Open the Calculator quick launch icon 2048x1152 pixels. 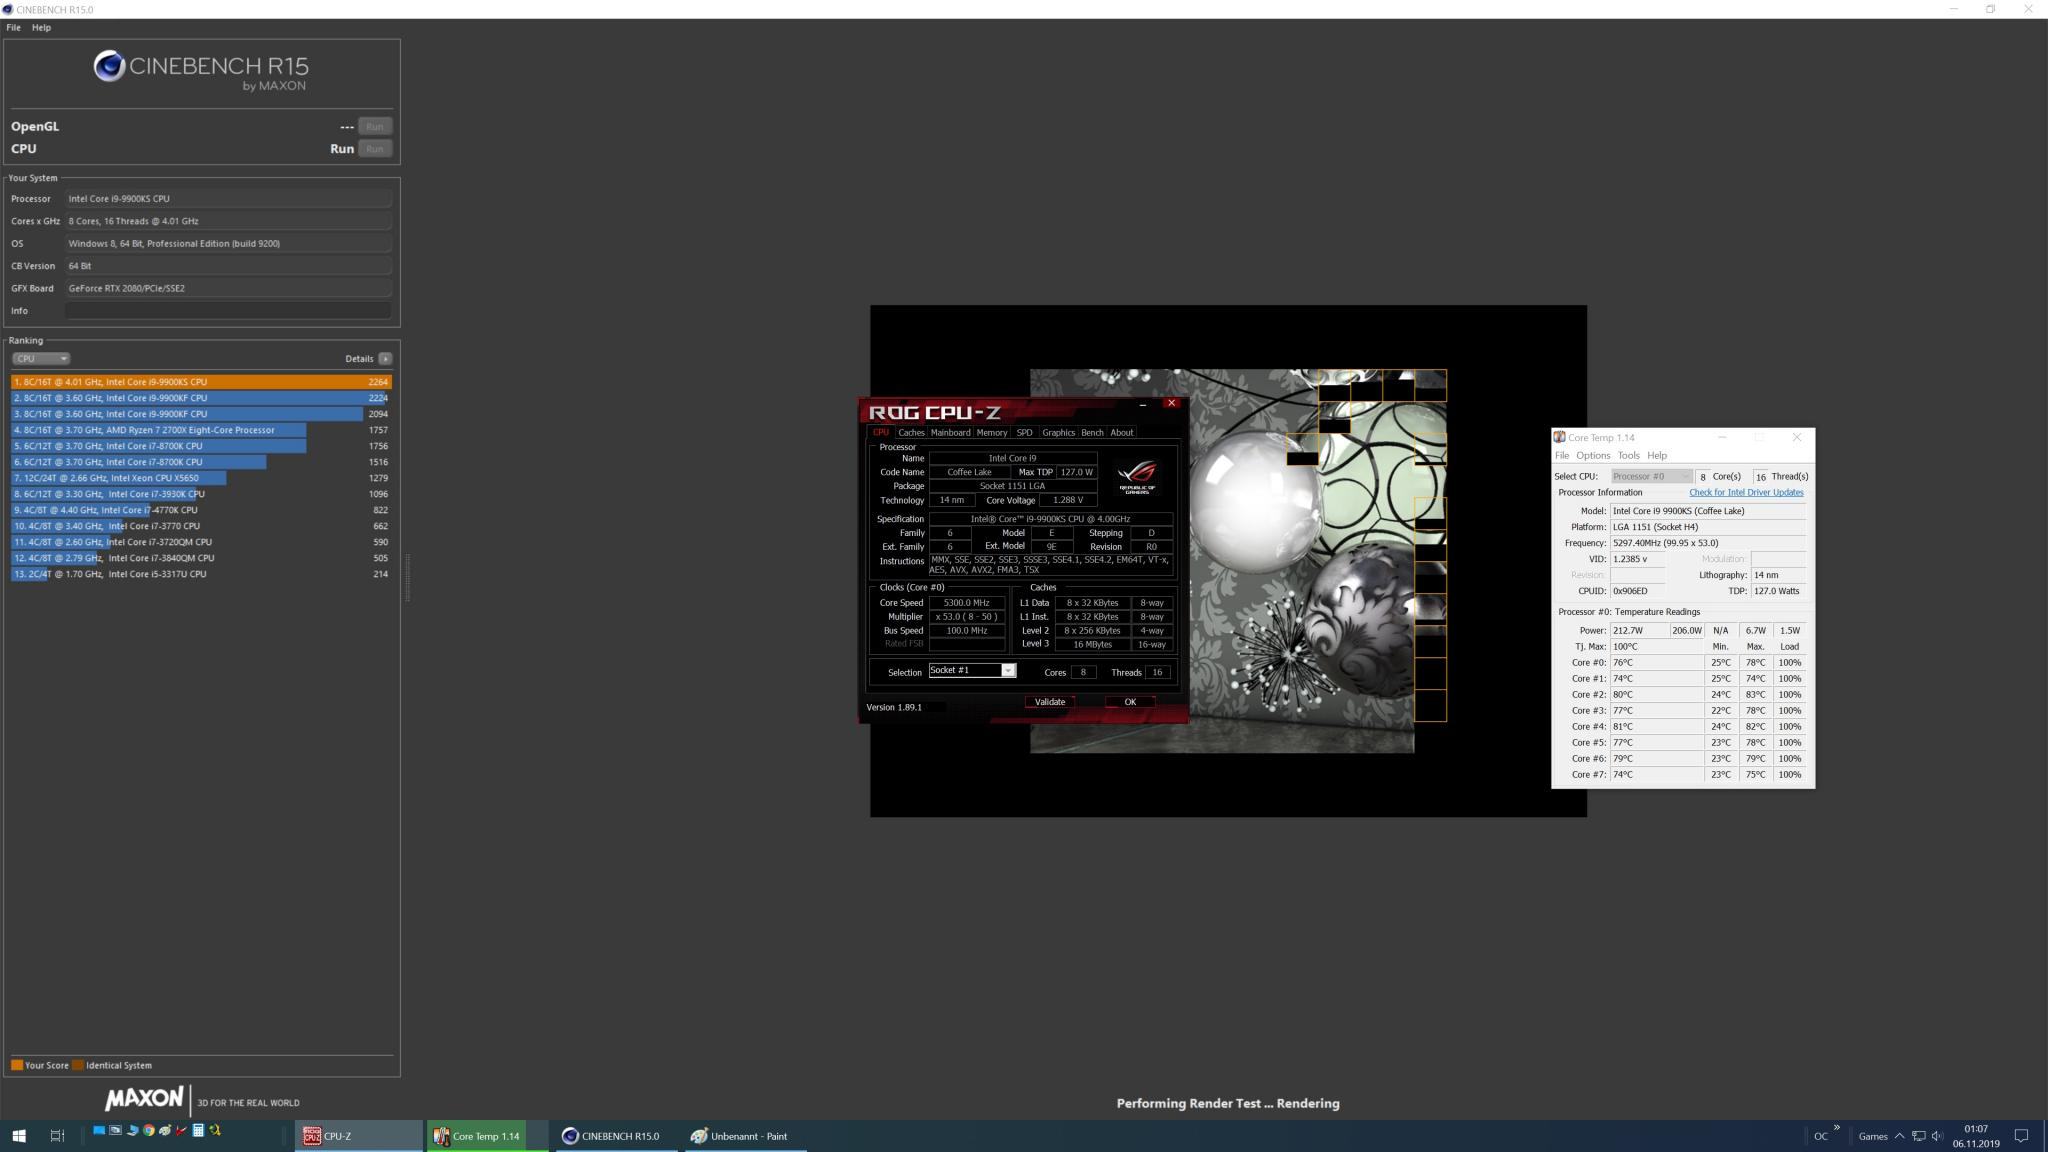pos(198,1130)
